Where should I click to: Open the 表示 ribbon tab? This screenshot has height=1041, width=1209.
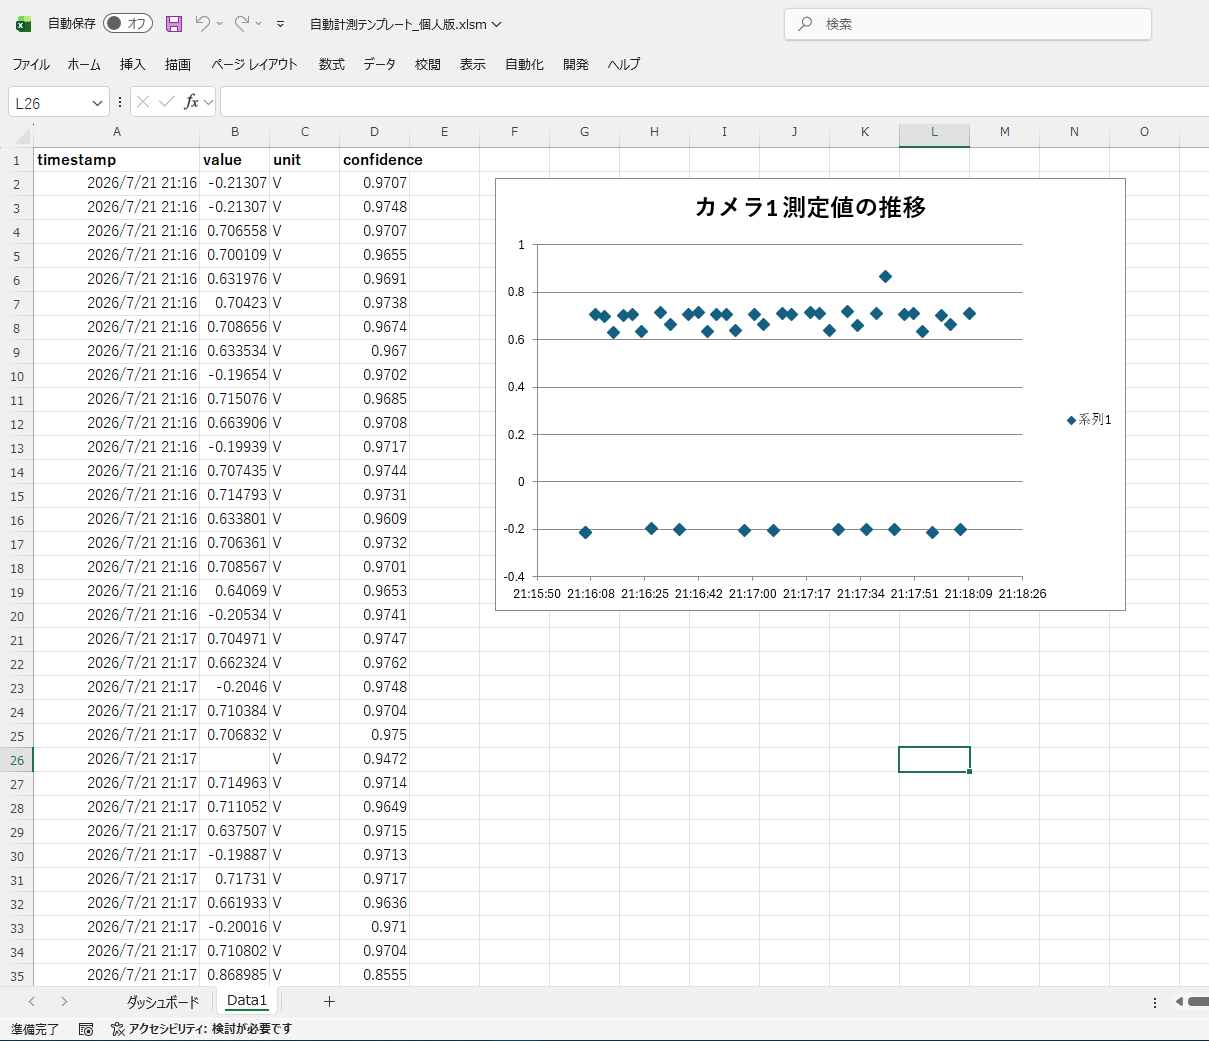coord(473,64)
